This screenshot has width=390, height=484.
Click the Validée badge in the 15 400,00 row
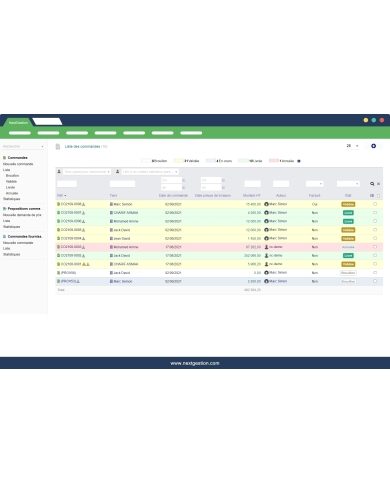point(348,204)
